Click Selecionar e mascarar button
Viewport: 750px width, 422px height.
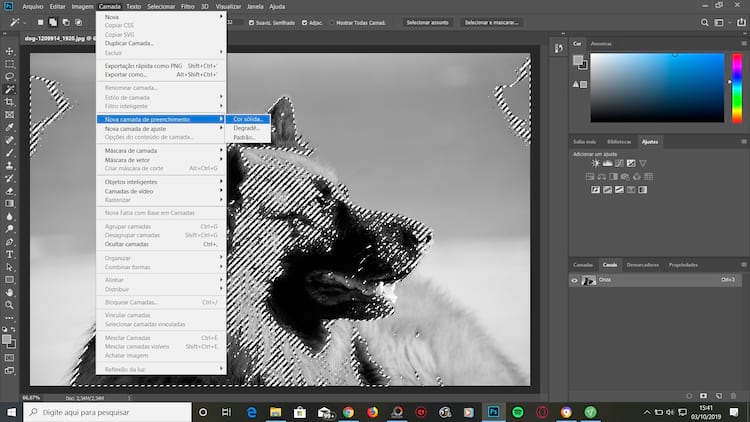491,22
